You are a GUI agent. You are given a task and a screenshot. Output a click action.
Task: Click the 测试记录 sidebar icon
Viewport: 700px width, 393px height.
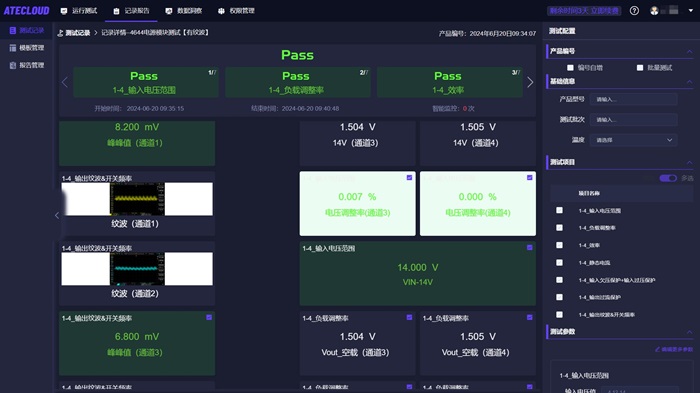(x=12, y=30)
